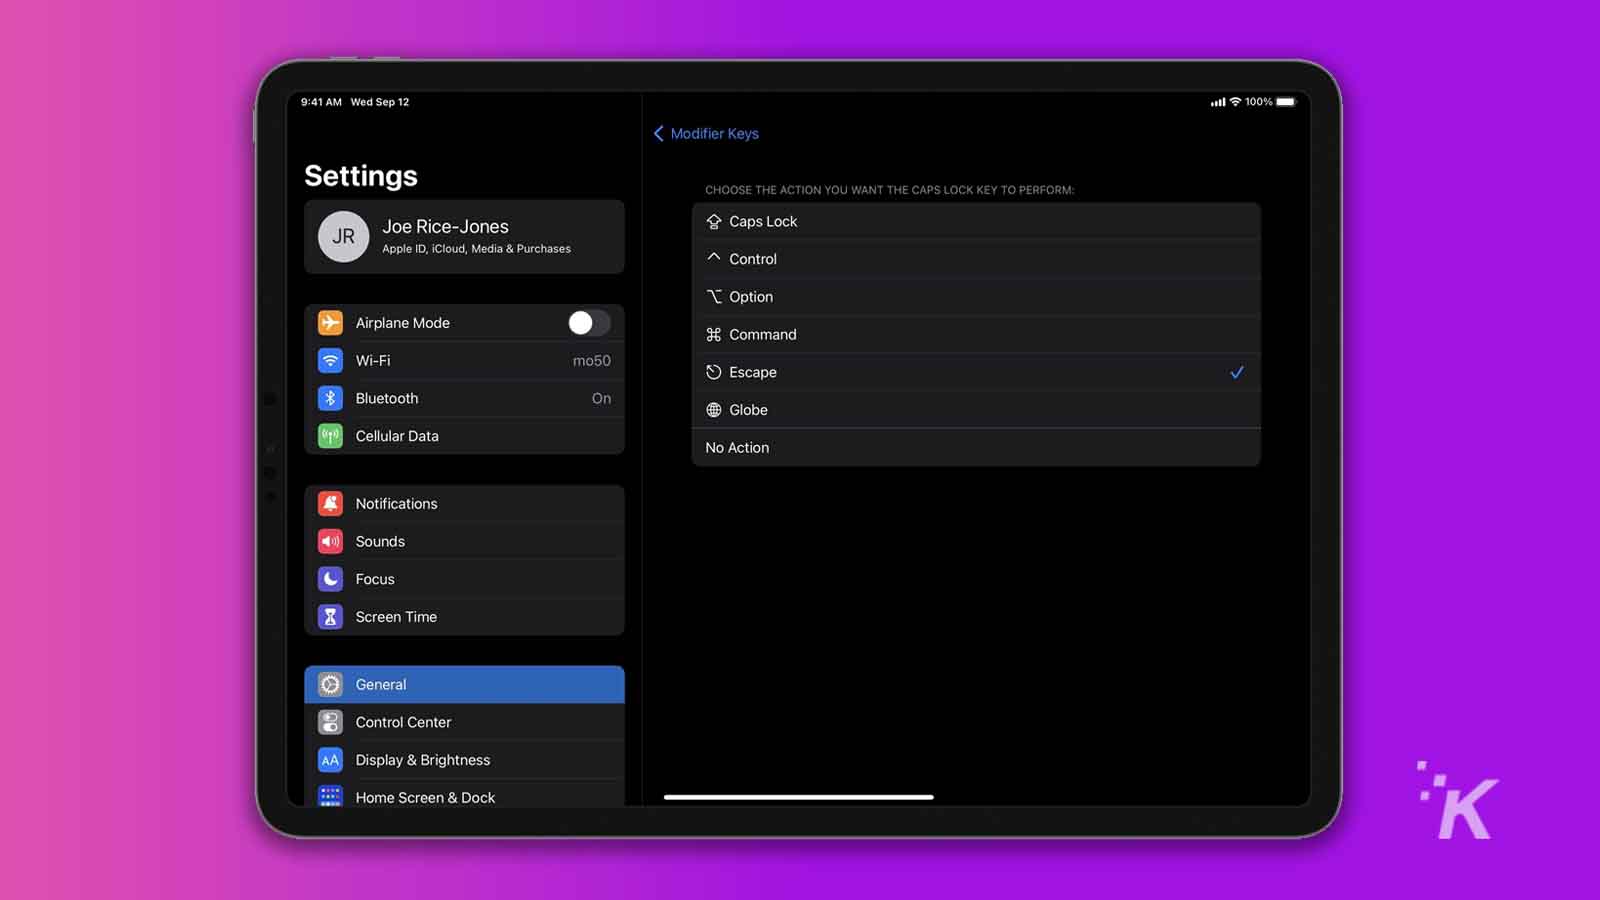
Task: Tap the Wed Sep 12 date
Action: [x=380, y=102]
